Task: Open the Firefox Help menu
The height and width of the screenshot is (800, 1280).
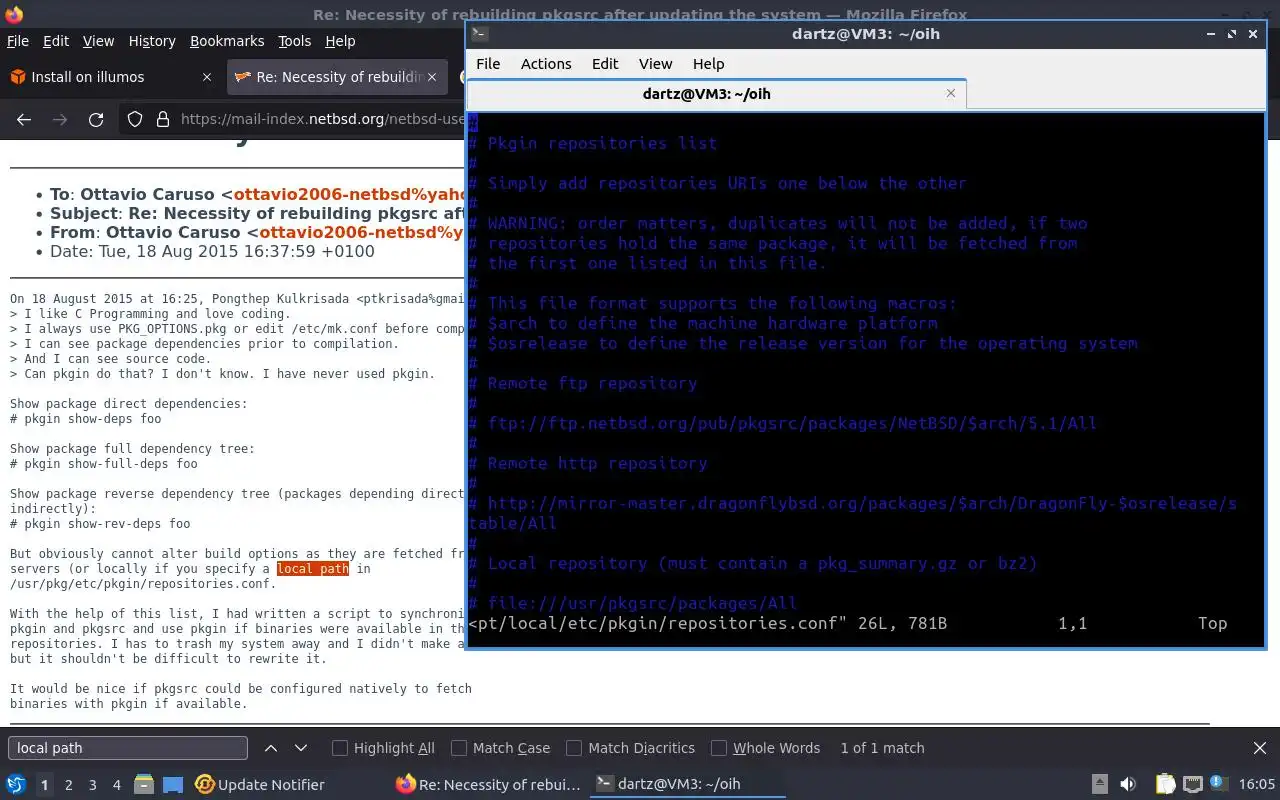Action: point(340,41)
